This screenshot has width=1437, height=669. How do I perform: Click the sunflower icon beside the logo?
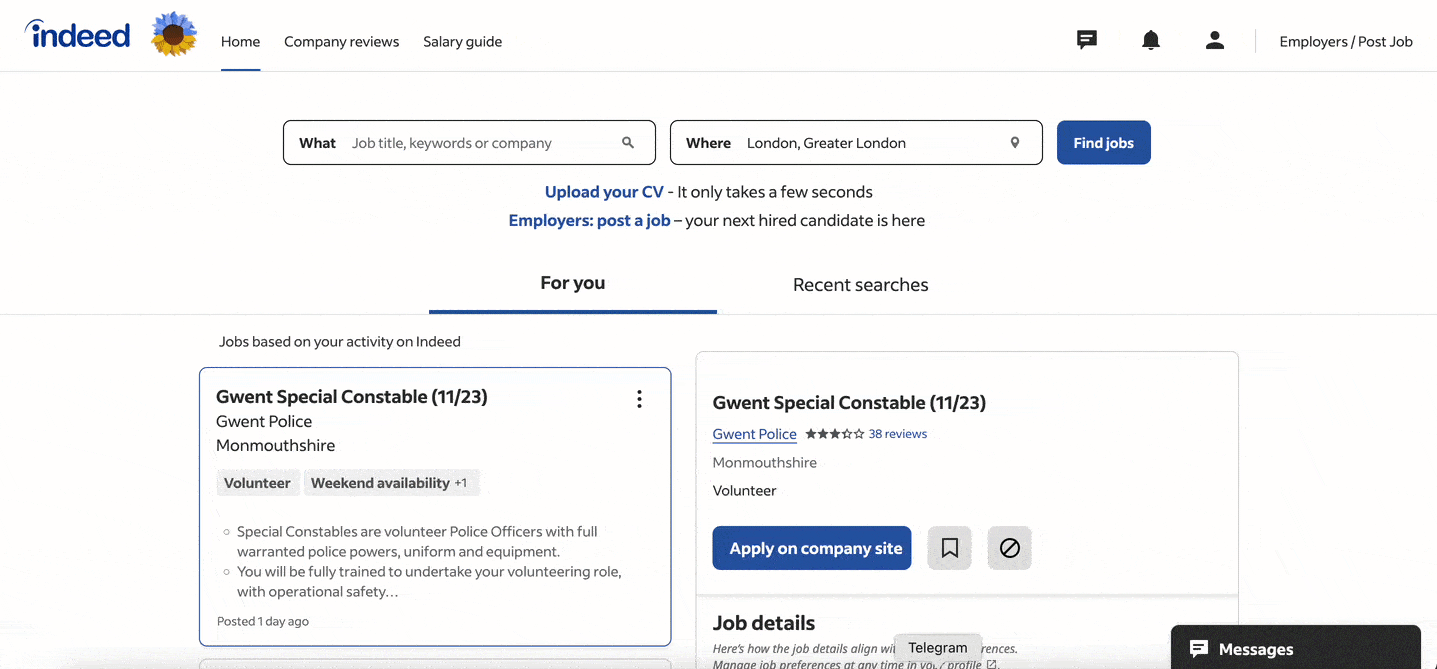coord(174,36)
